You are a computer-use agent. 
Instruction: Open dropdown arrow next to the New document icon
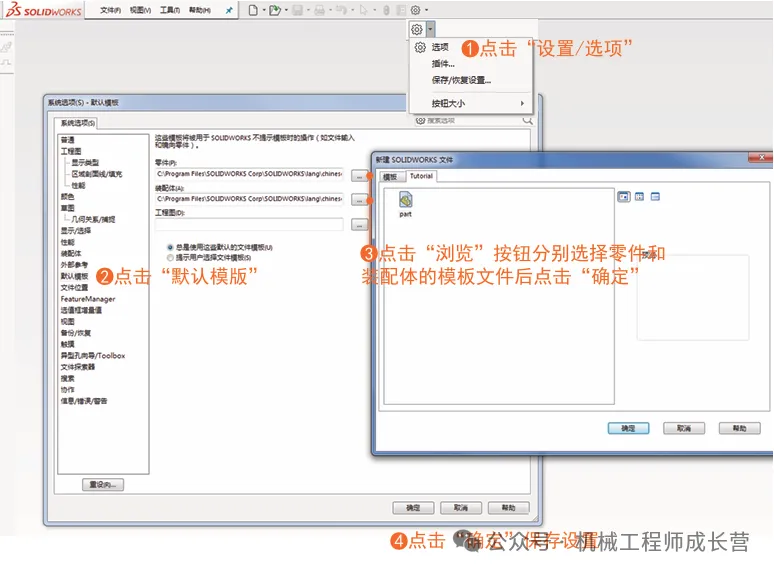tap(264, 10)
